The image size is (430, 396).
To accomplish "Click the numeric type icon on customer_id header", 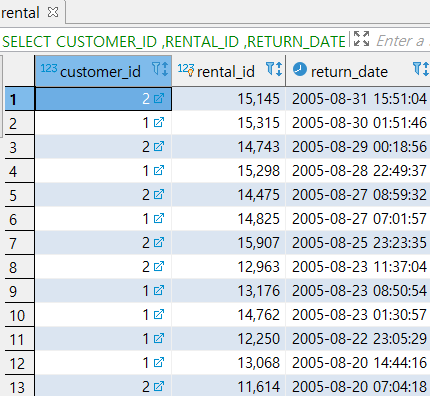I will point(49,68).
